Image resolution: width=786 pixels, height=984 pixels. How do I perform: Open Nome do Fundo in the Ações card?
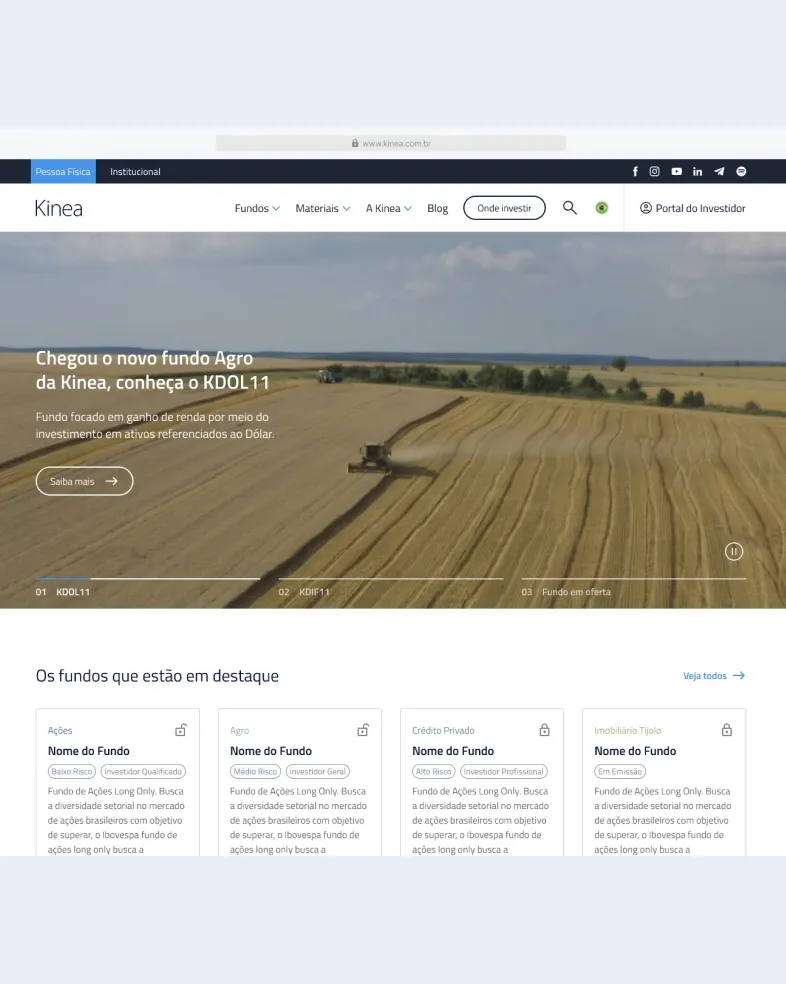point(89,751)
